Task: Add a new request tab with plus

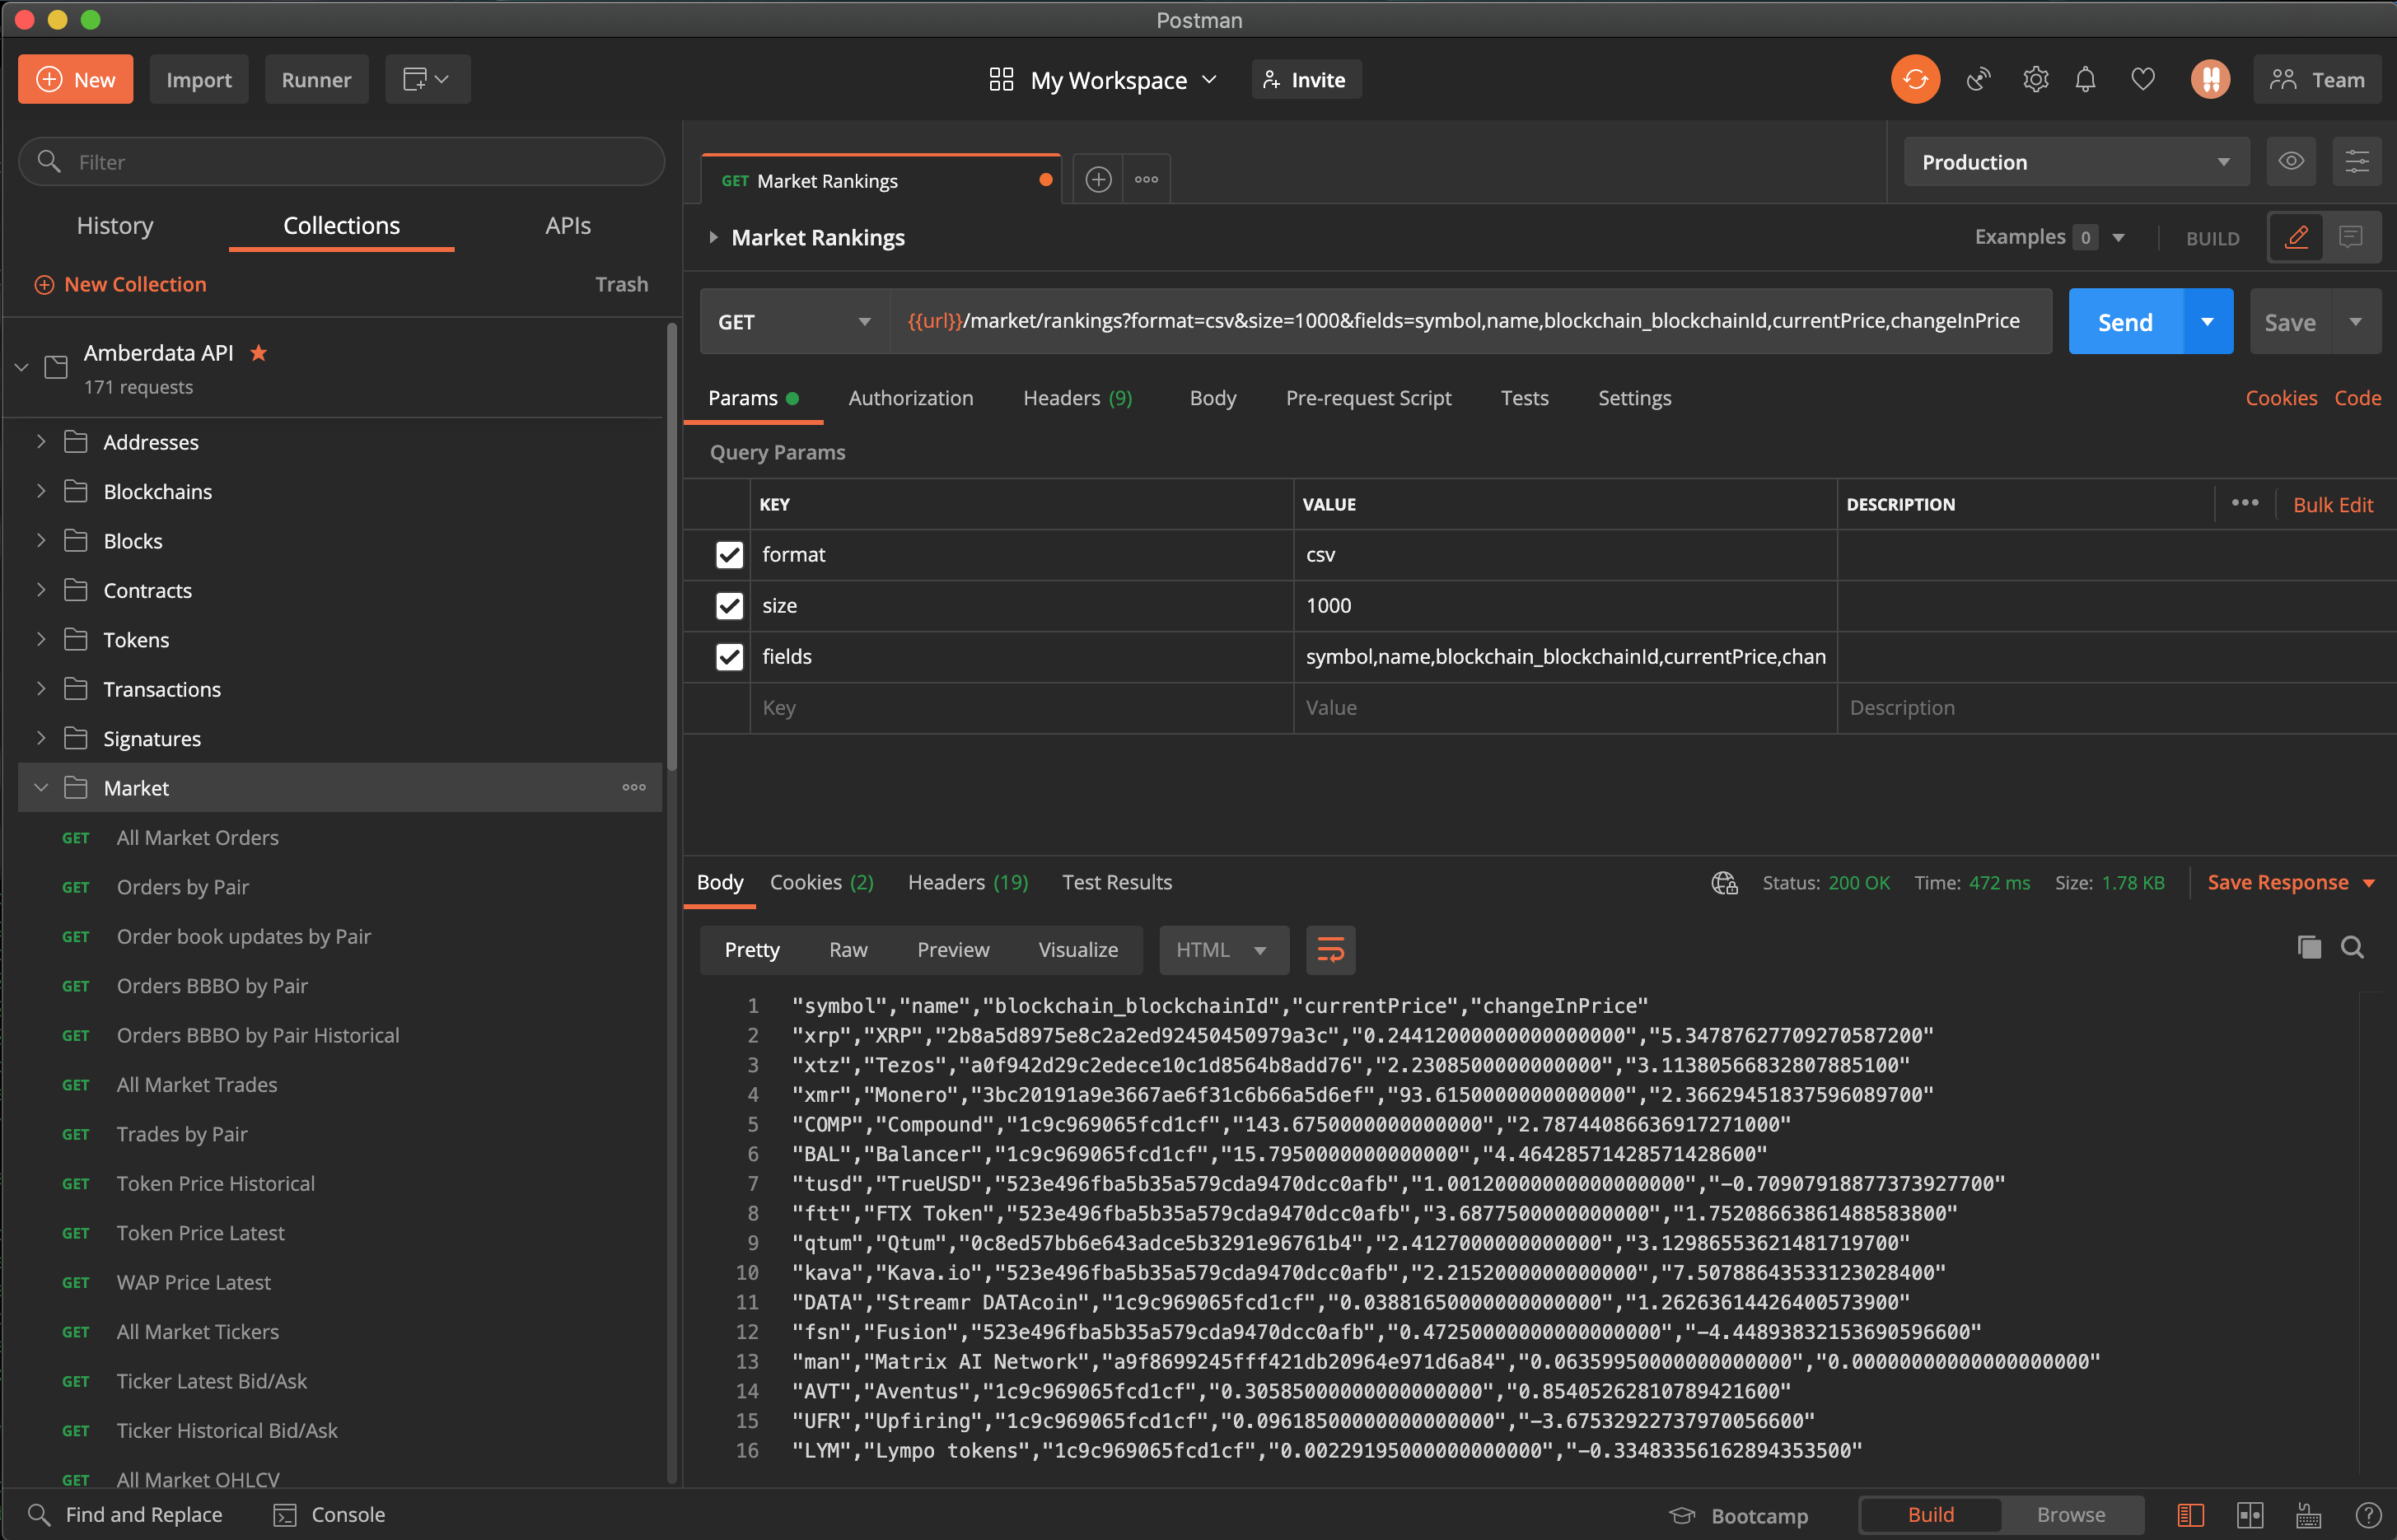Action: click(x=1098, y=180)
